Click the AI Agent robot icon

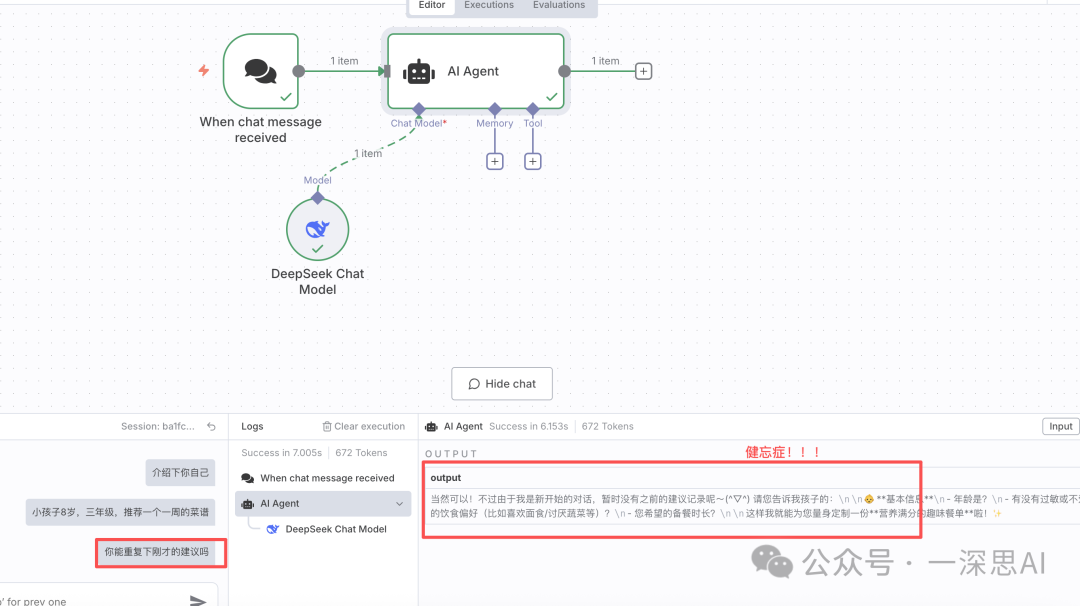[x=418, y=72]
